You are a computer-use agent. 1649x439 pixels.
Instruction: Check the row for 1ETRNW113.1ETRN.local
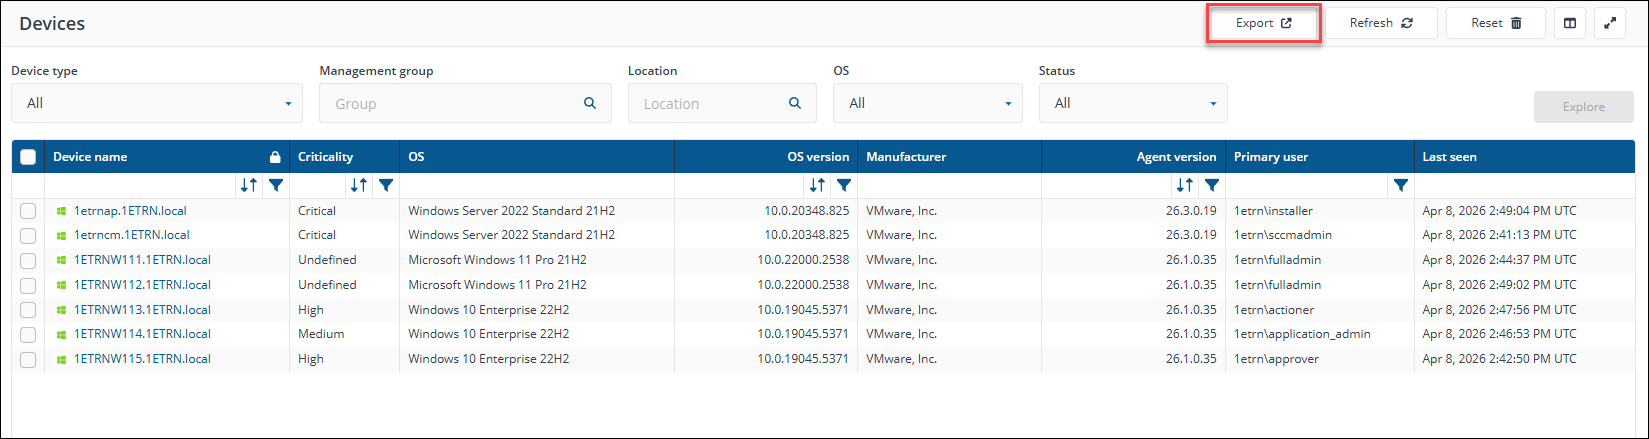click(28, 310)
